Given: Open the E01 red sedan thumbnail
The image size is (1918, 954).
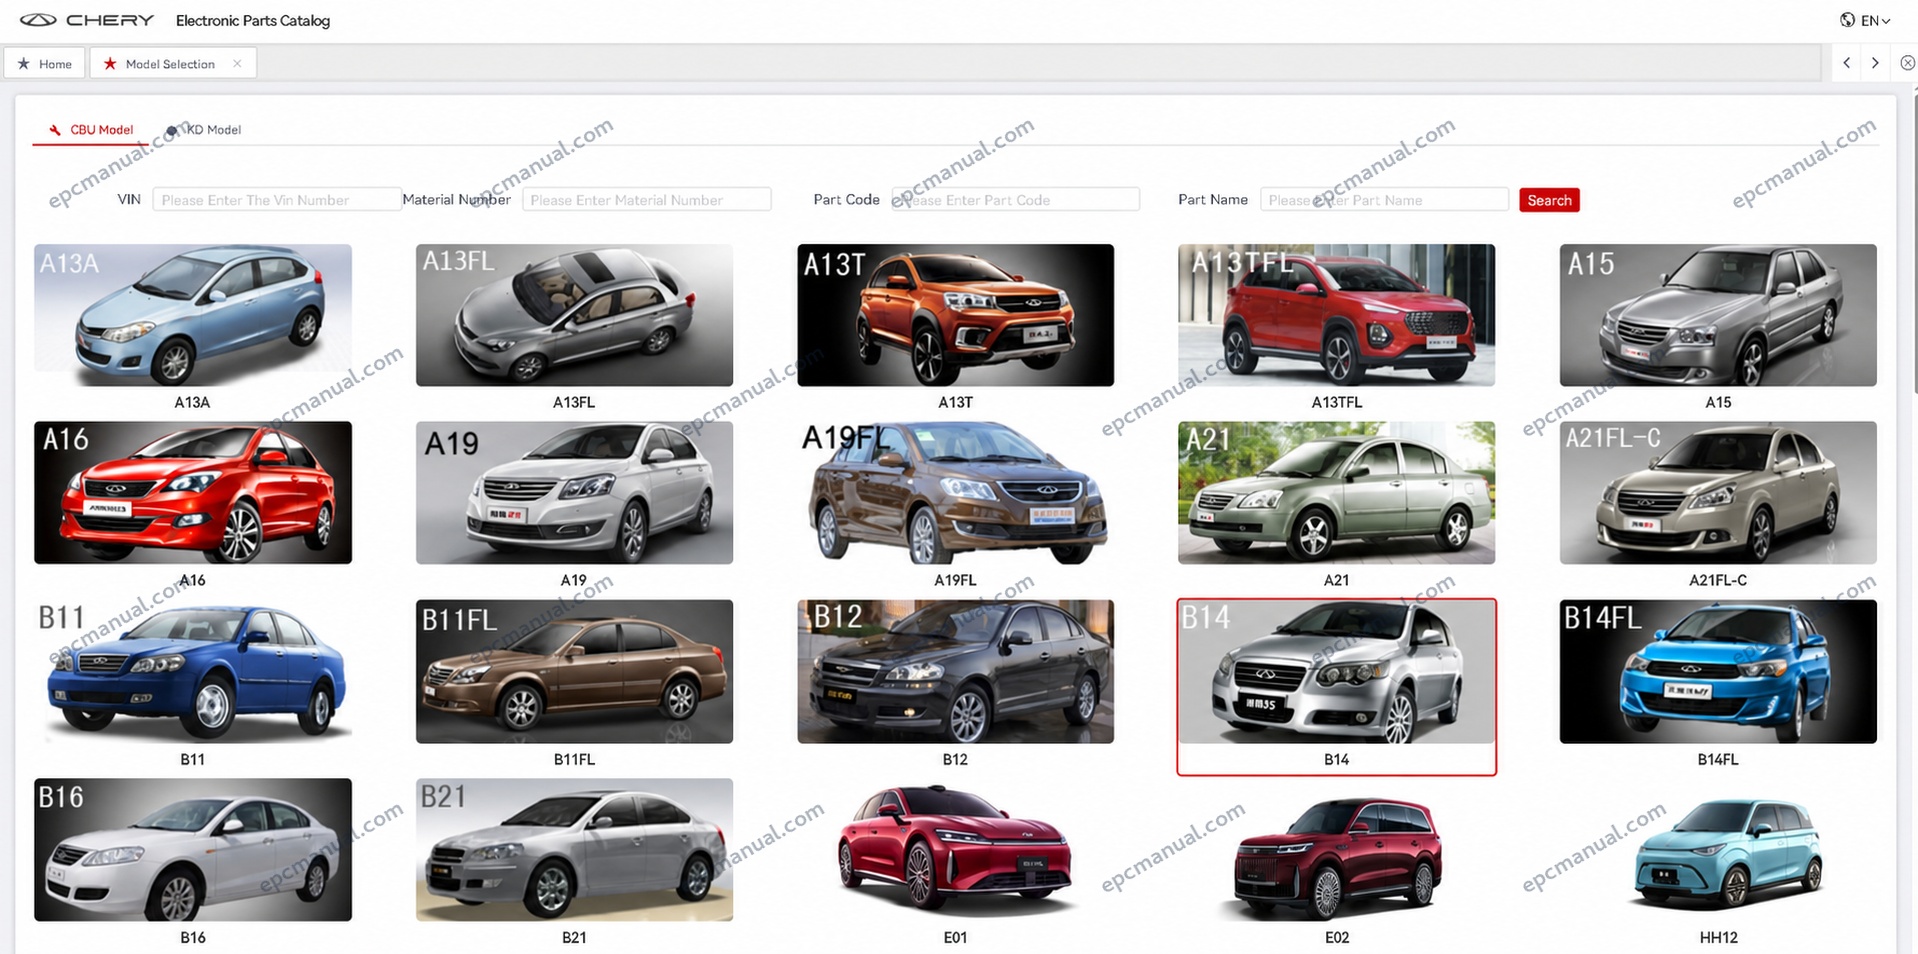Looking at the screenshot, I should (955, 849).
